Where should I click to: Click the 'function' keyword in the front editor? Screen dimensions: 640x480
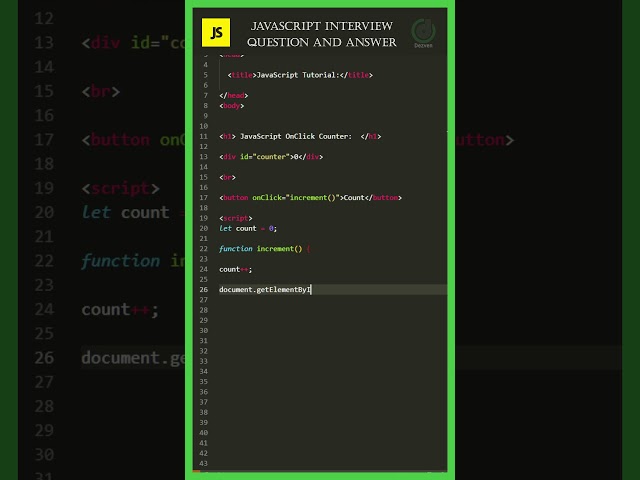(236, 249)
